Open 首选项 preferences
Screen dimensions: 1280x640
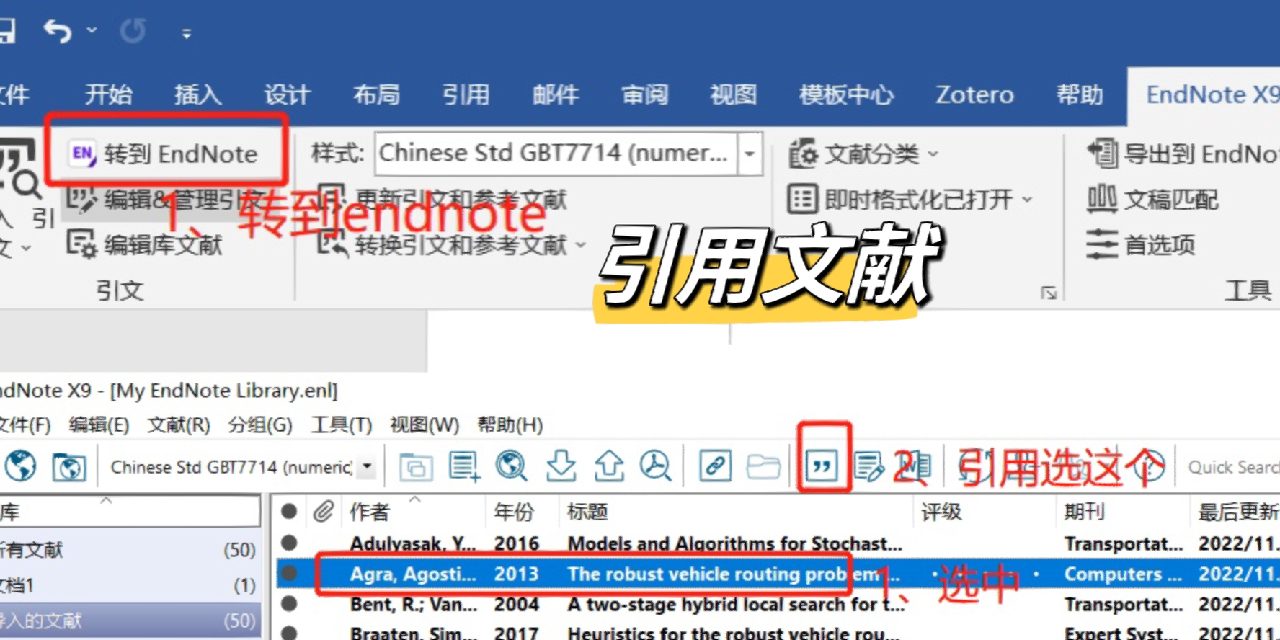[1141, 244]
